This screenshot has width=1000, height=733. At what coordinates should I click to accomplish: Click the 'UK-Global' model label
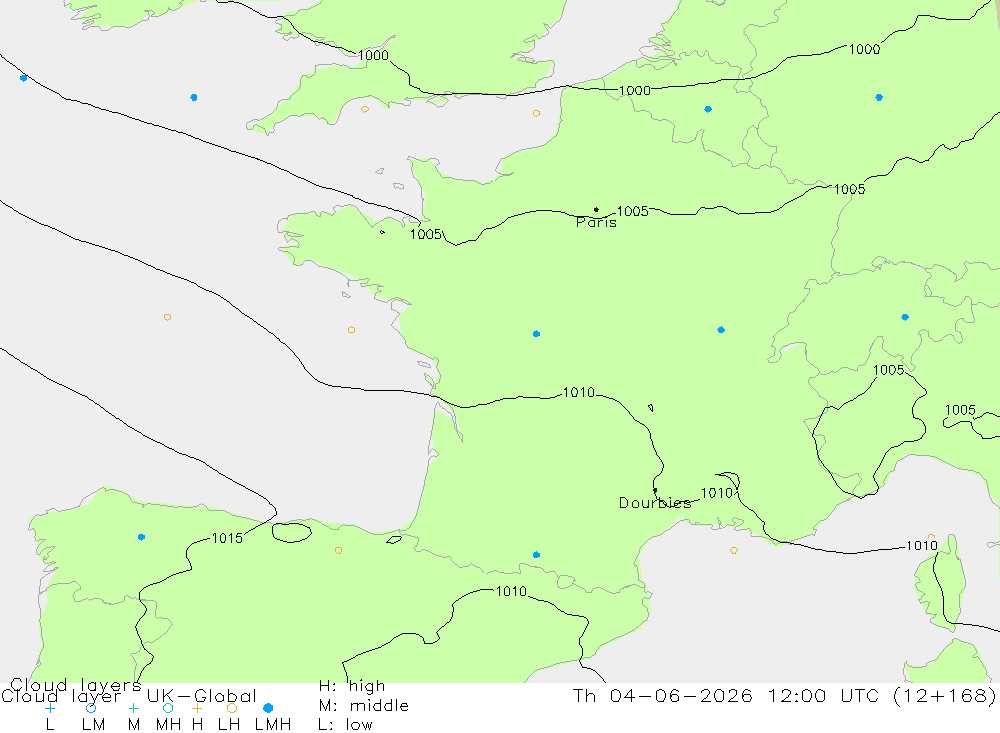click(x=202, y=695)
